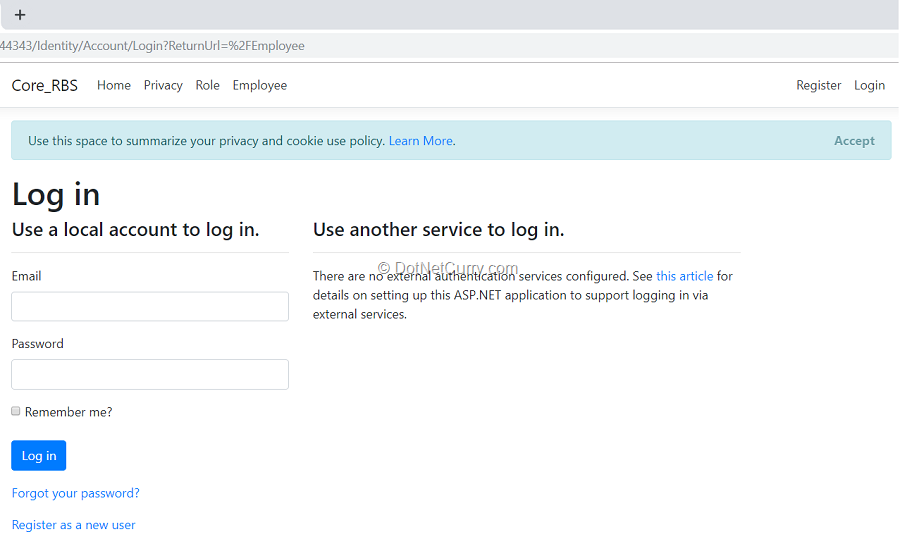Click the browser address bar URL
This screenshot has width=900, height=539.
(x=152, y=46)
